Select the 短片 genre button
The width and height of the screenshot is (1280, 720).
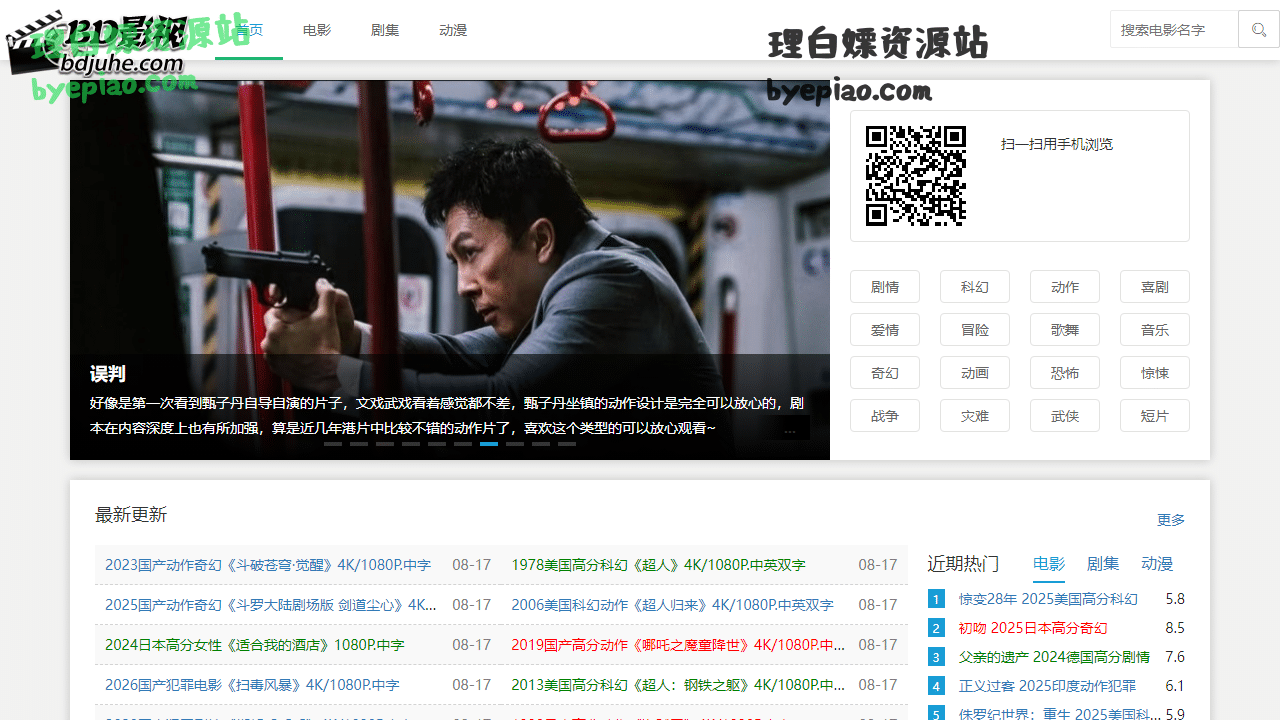(x=1155, y=416)
